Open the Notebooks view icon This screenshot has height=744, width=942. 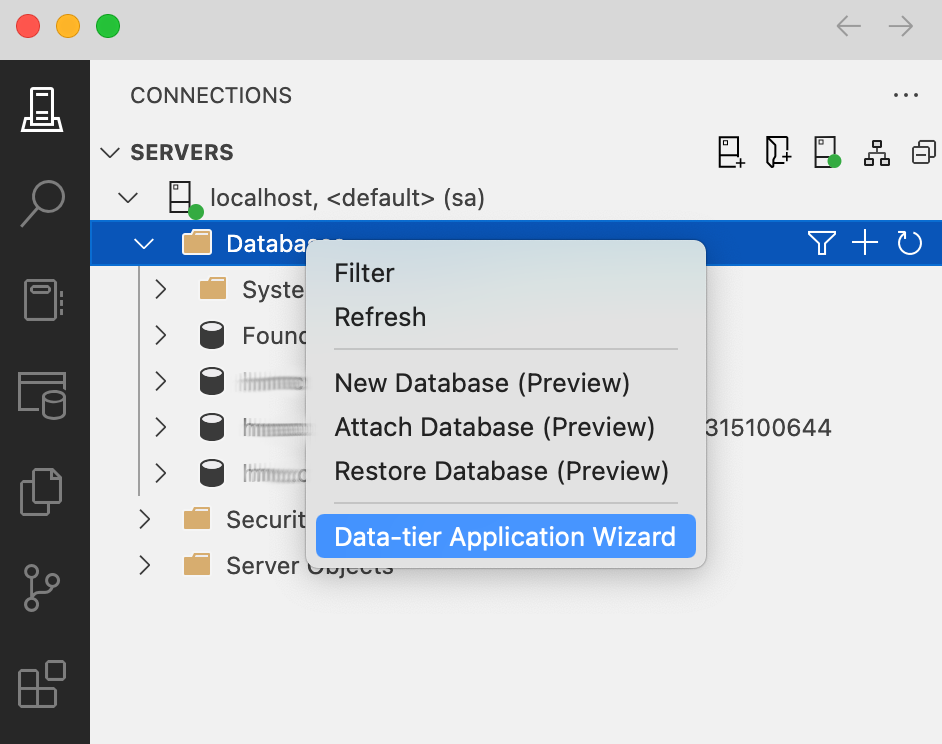coord(44,299)
